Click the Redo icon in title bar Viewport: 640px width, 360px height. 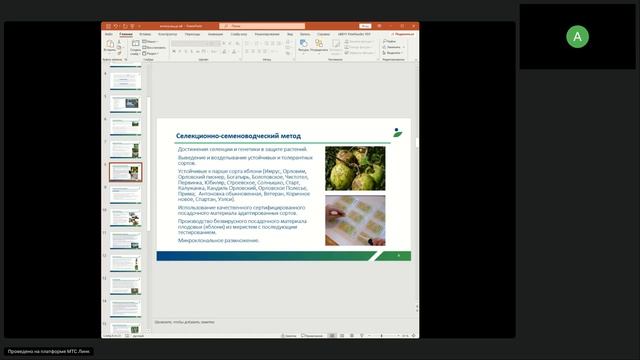coord(125,26)
